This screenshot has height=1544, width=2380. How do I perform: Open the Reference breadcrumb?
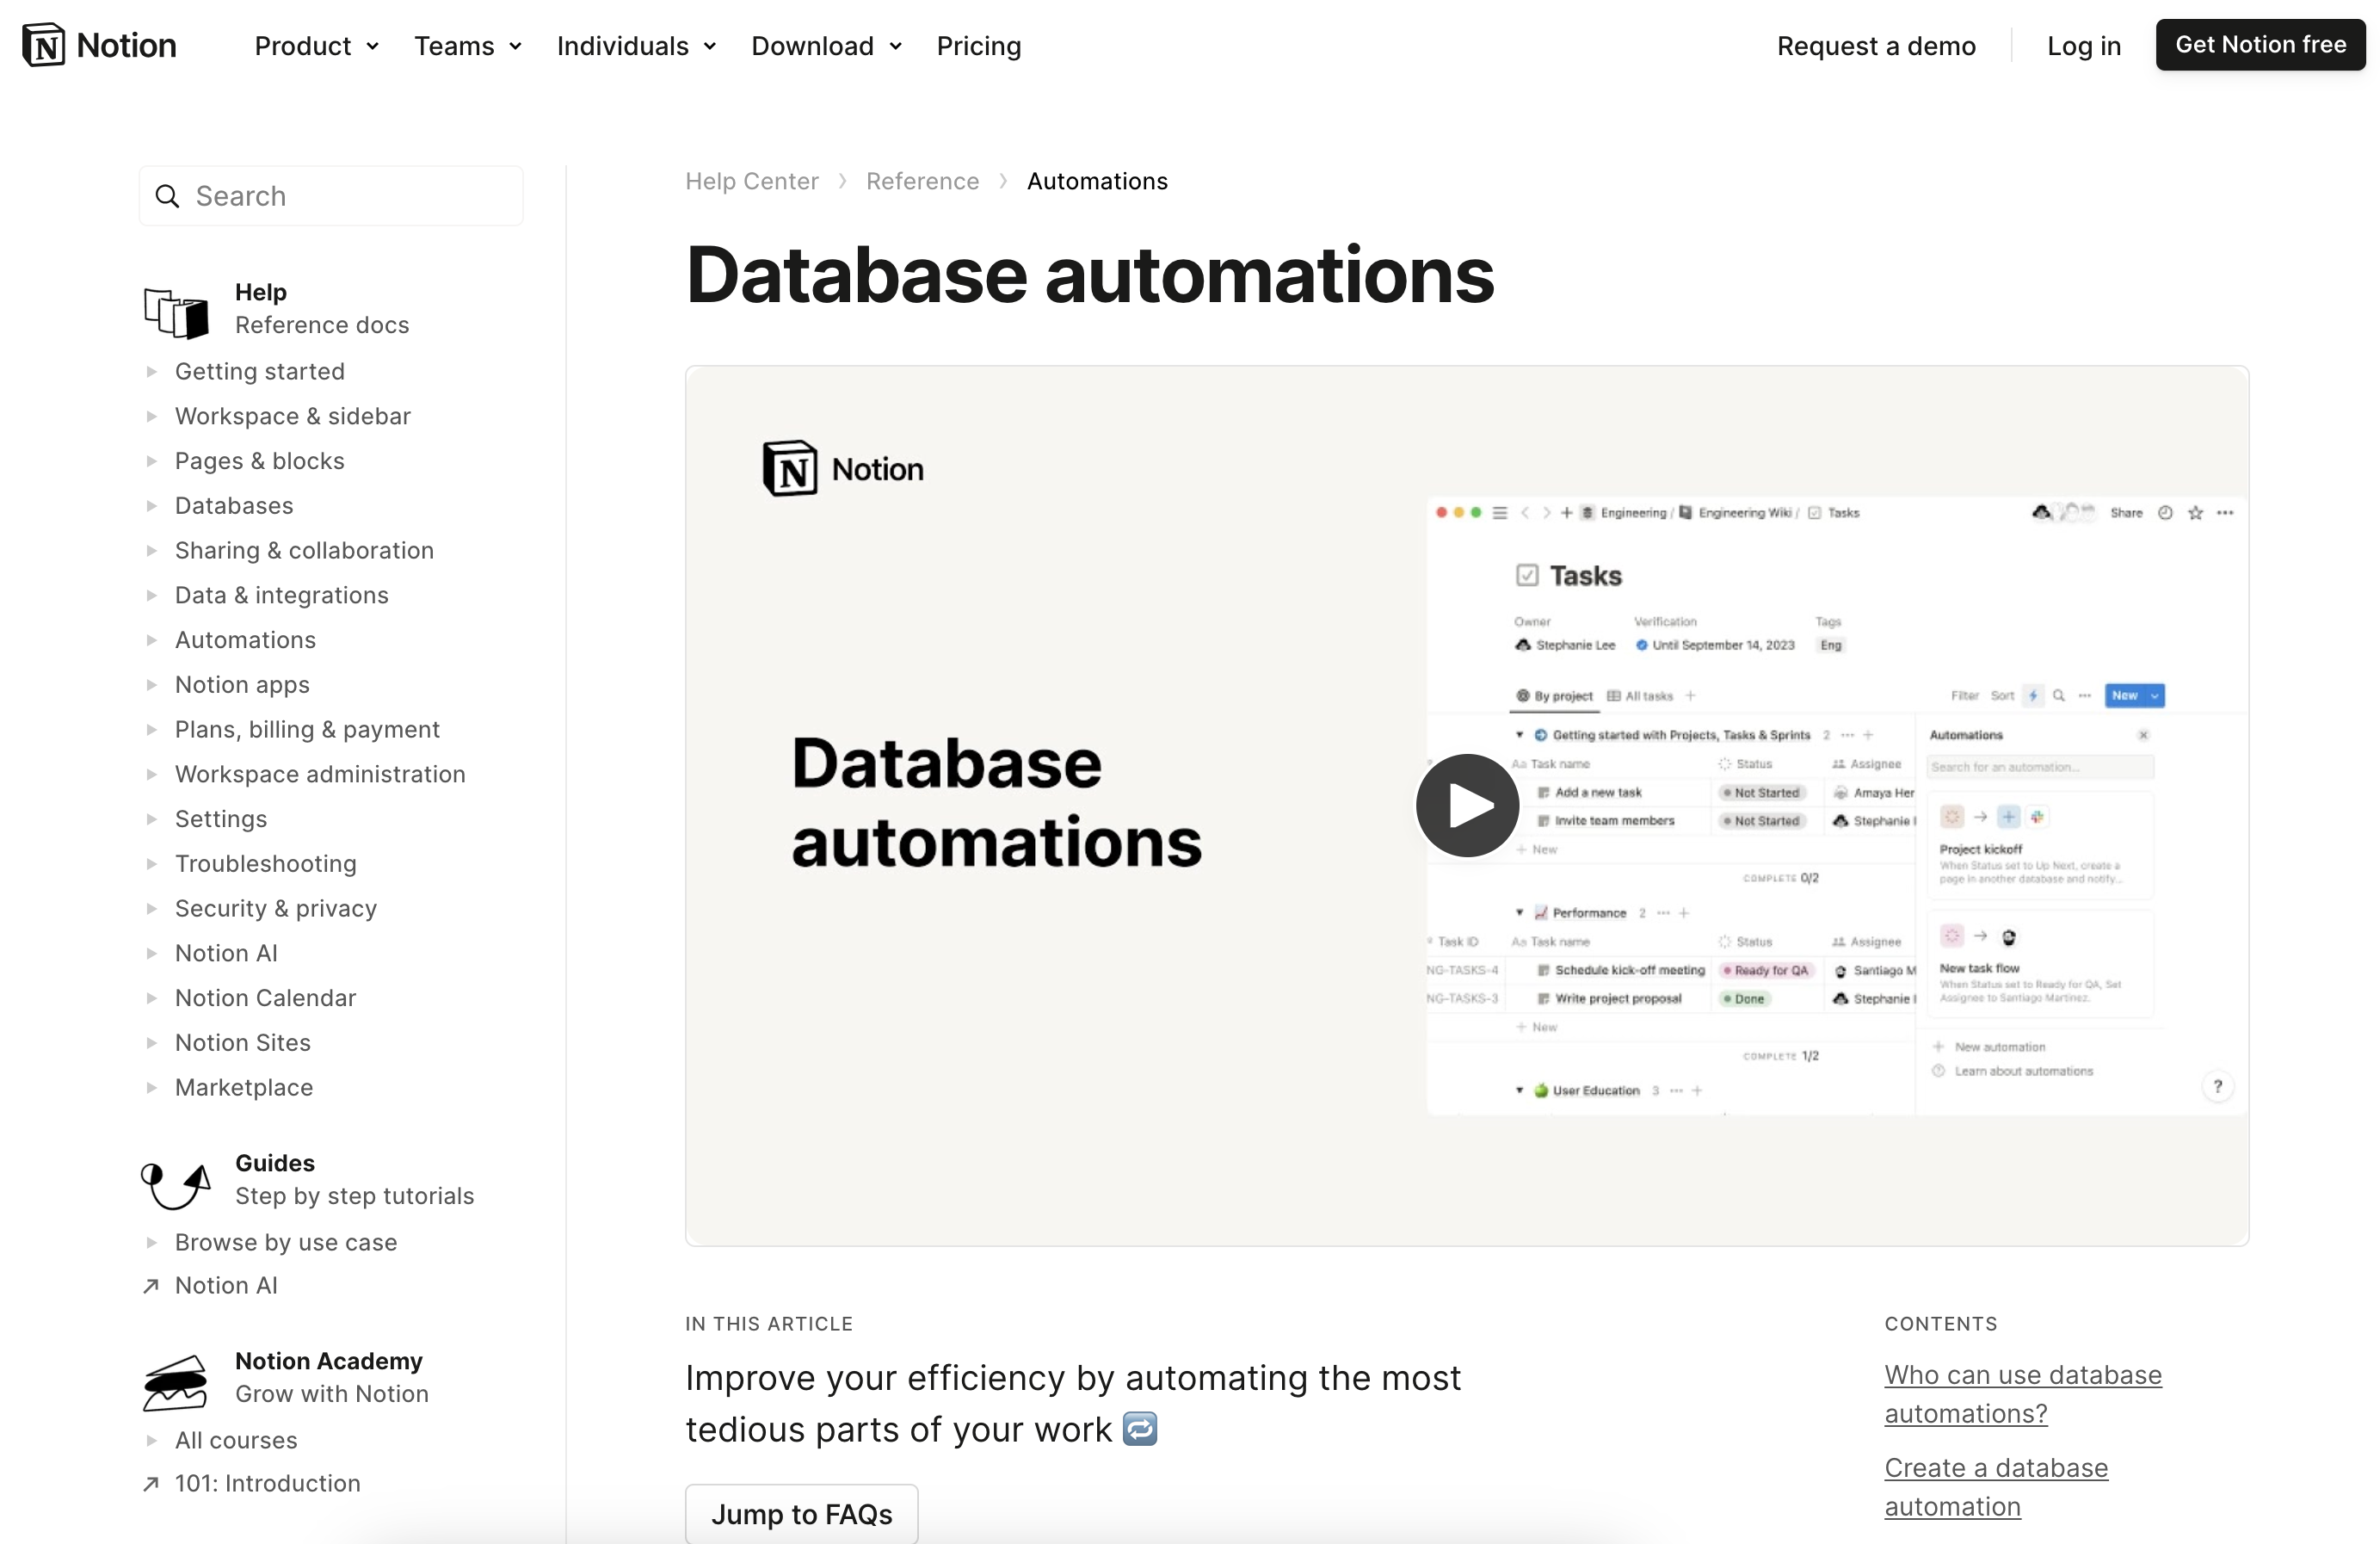(x=922, y=181)
